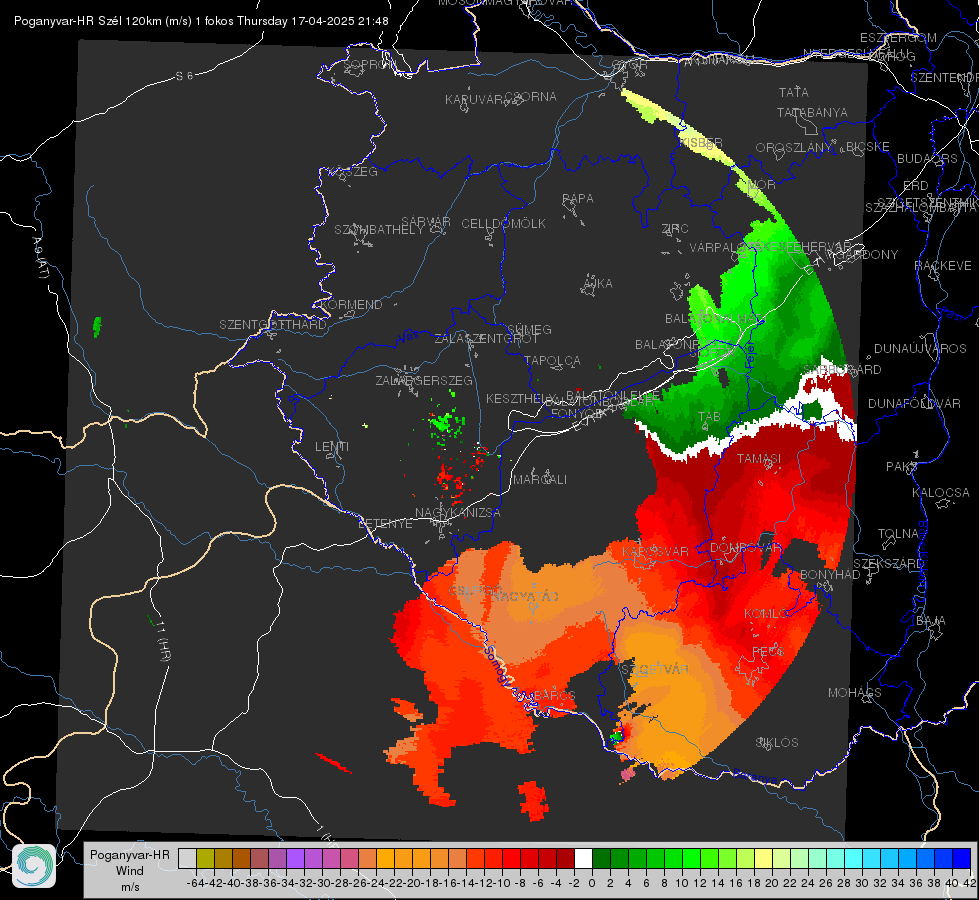This screenshot has width=979, height=900.
Task: Select the grey swatch at legend's left end
Action: [x=187, y=859]
